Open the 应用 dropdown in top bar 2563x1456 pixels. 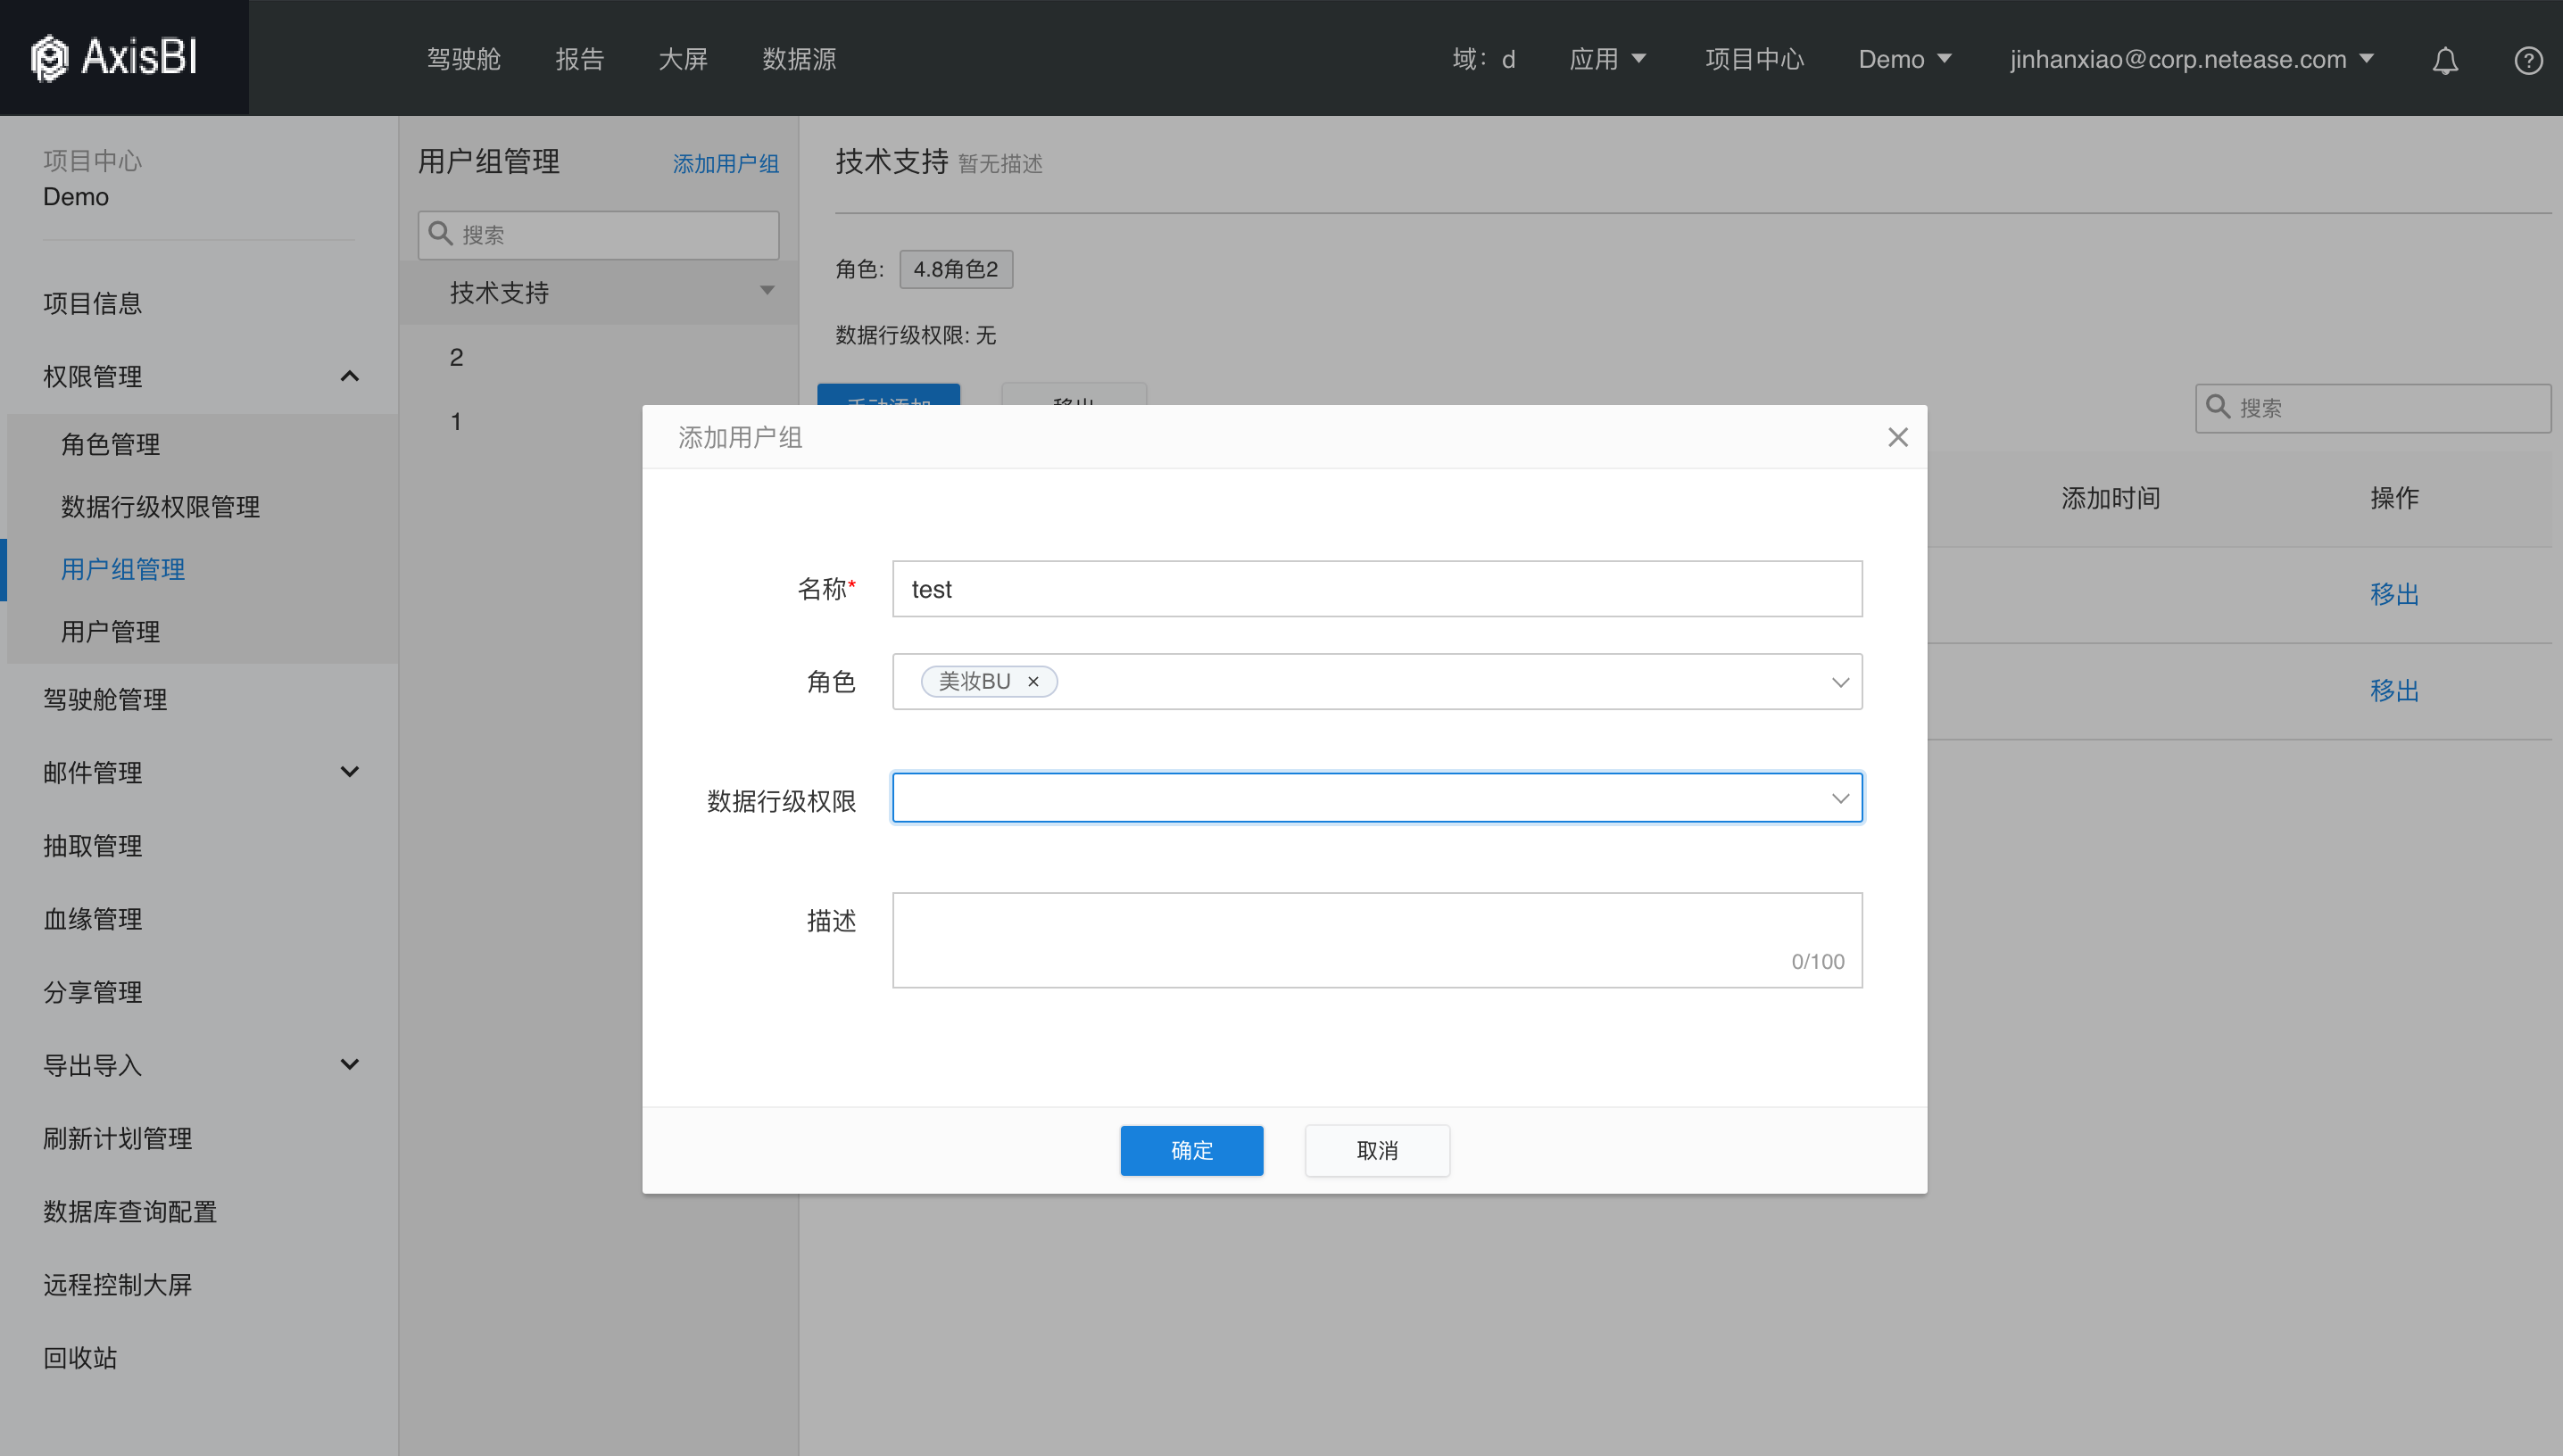coord(1607,59)
